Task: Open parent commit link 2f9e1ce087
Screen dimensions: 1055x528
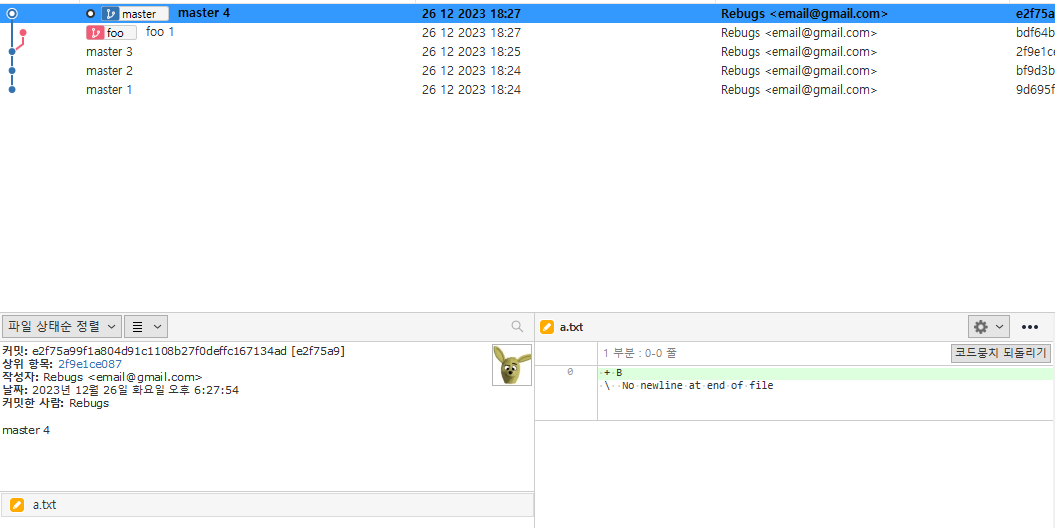Action: 90,364
